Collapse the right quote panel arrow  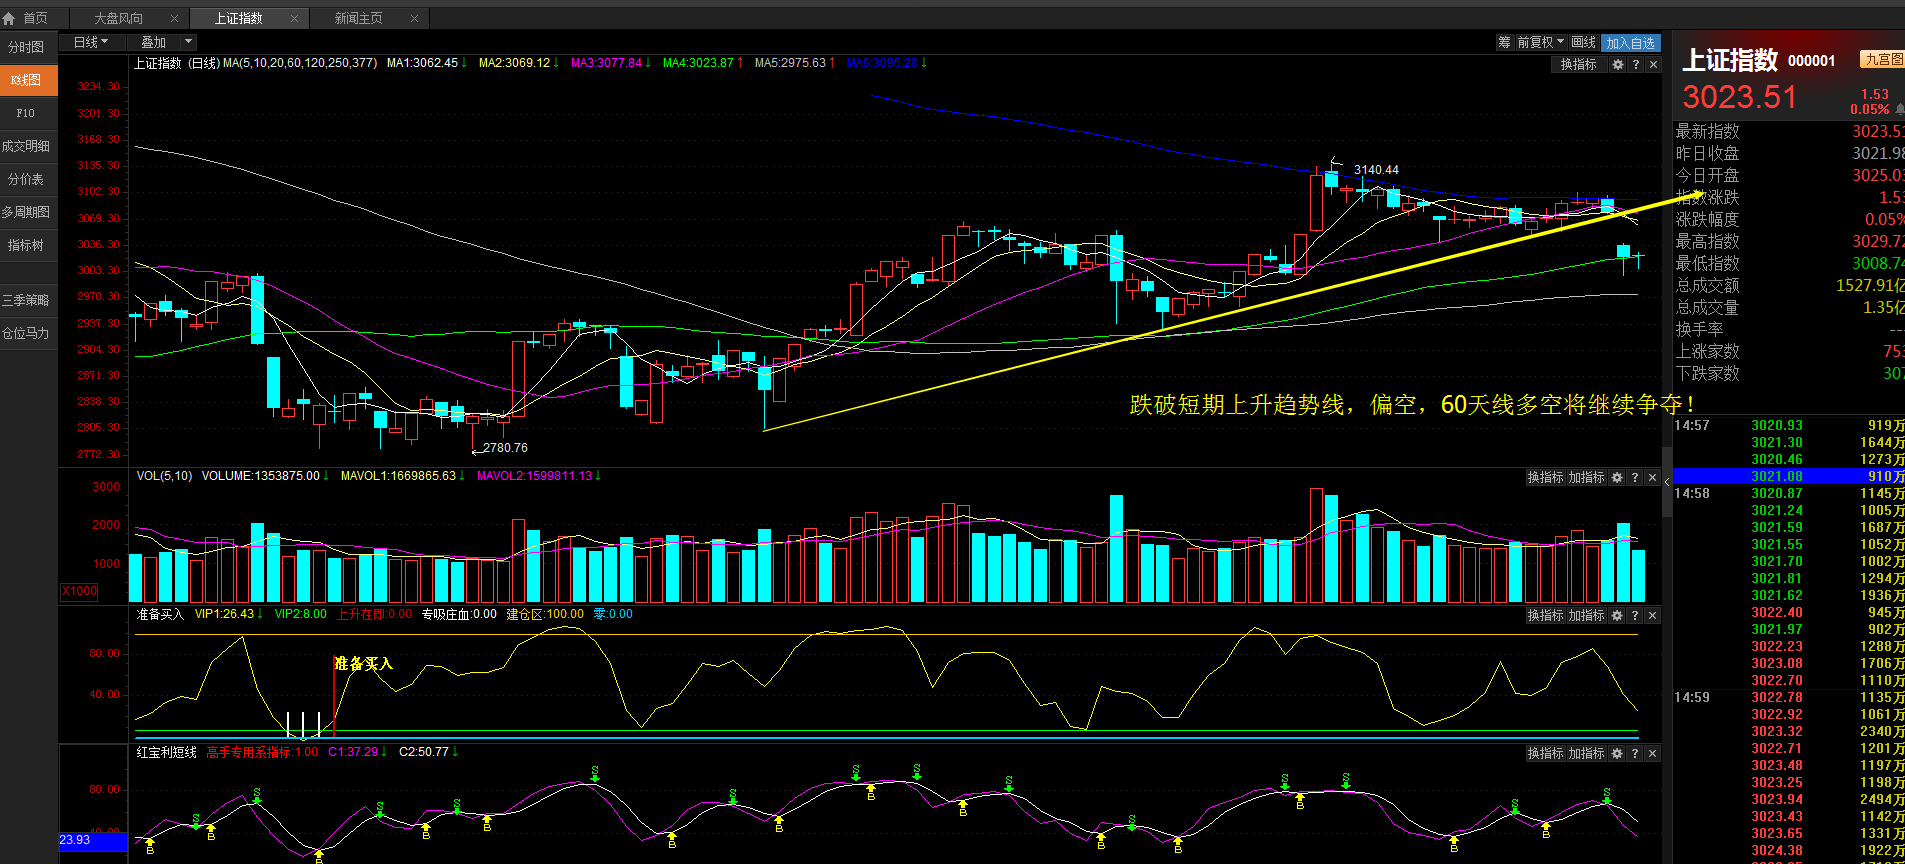[x=1667, y=482]
